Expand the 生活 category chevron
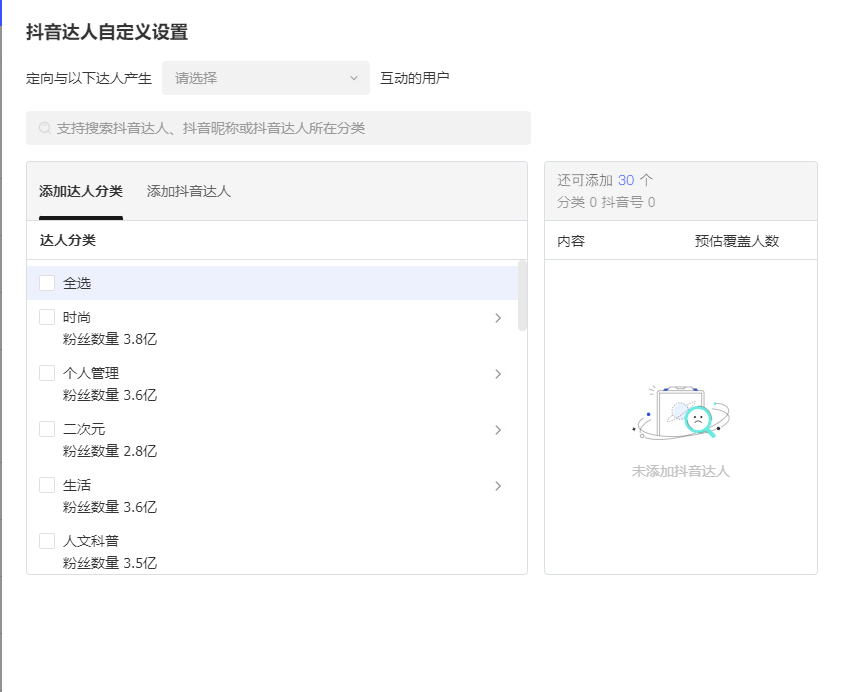The image size is (842, 692). pyautogui.click(x=498, y=486)
